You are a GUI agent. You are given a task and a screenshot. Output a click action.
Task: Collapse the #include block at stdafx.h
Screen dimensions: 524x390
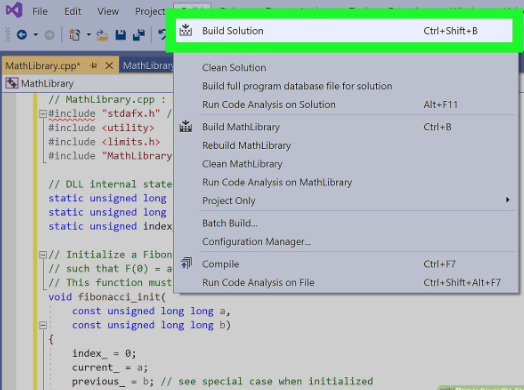[43, 114]
